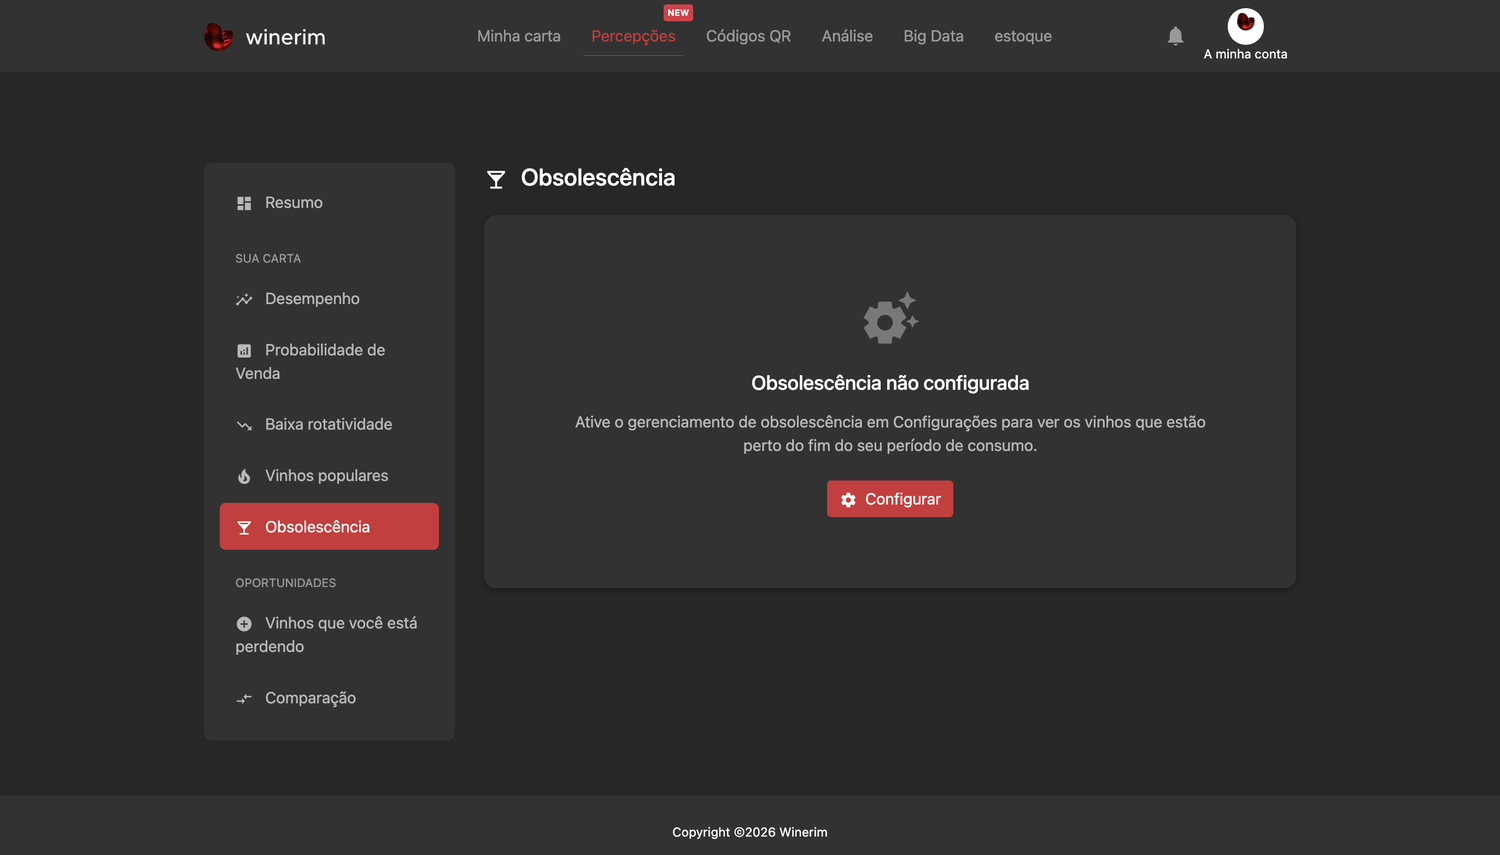Click the OPORTUNIDADES section label
Image resolution: width=1500 pixels, height=855 pixels.
[x=286, y=583]
